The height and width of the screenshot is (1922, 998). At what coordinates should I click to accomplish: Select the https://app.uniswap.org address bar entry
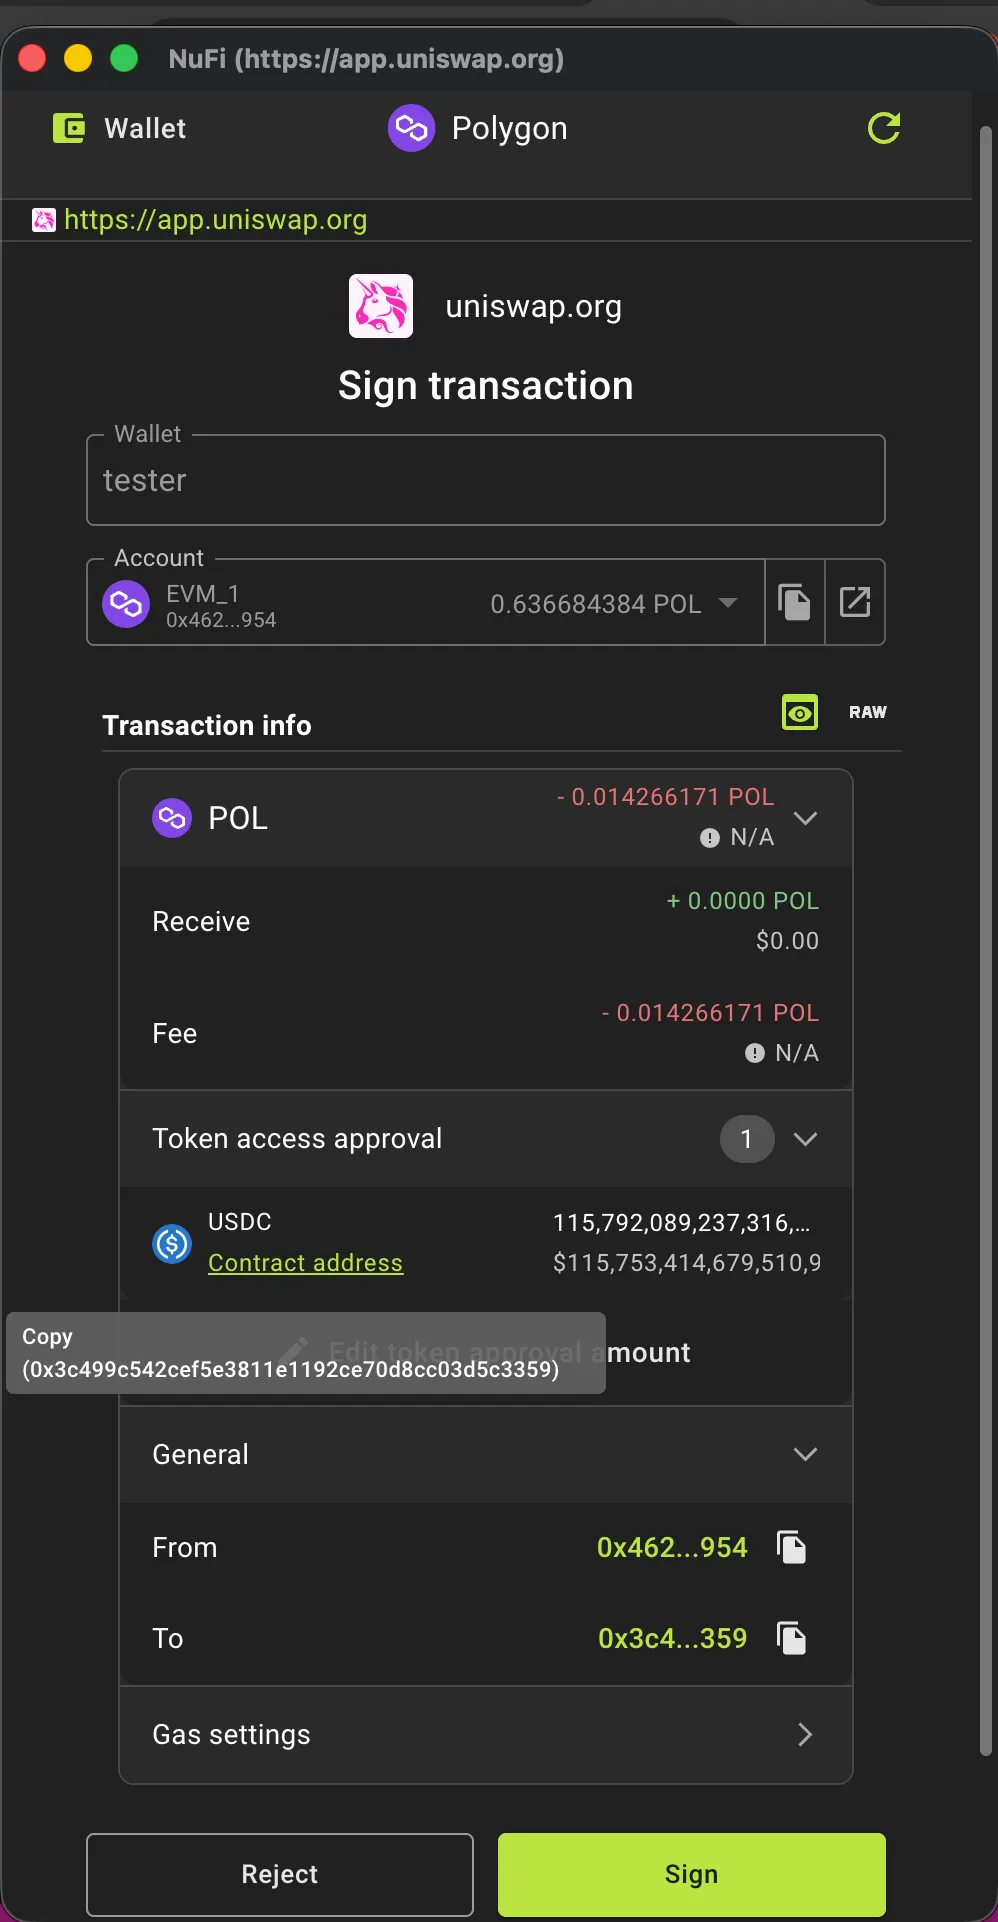pyautogui.click(x=215, y=220)
